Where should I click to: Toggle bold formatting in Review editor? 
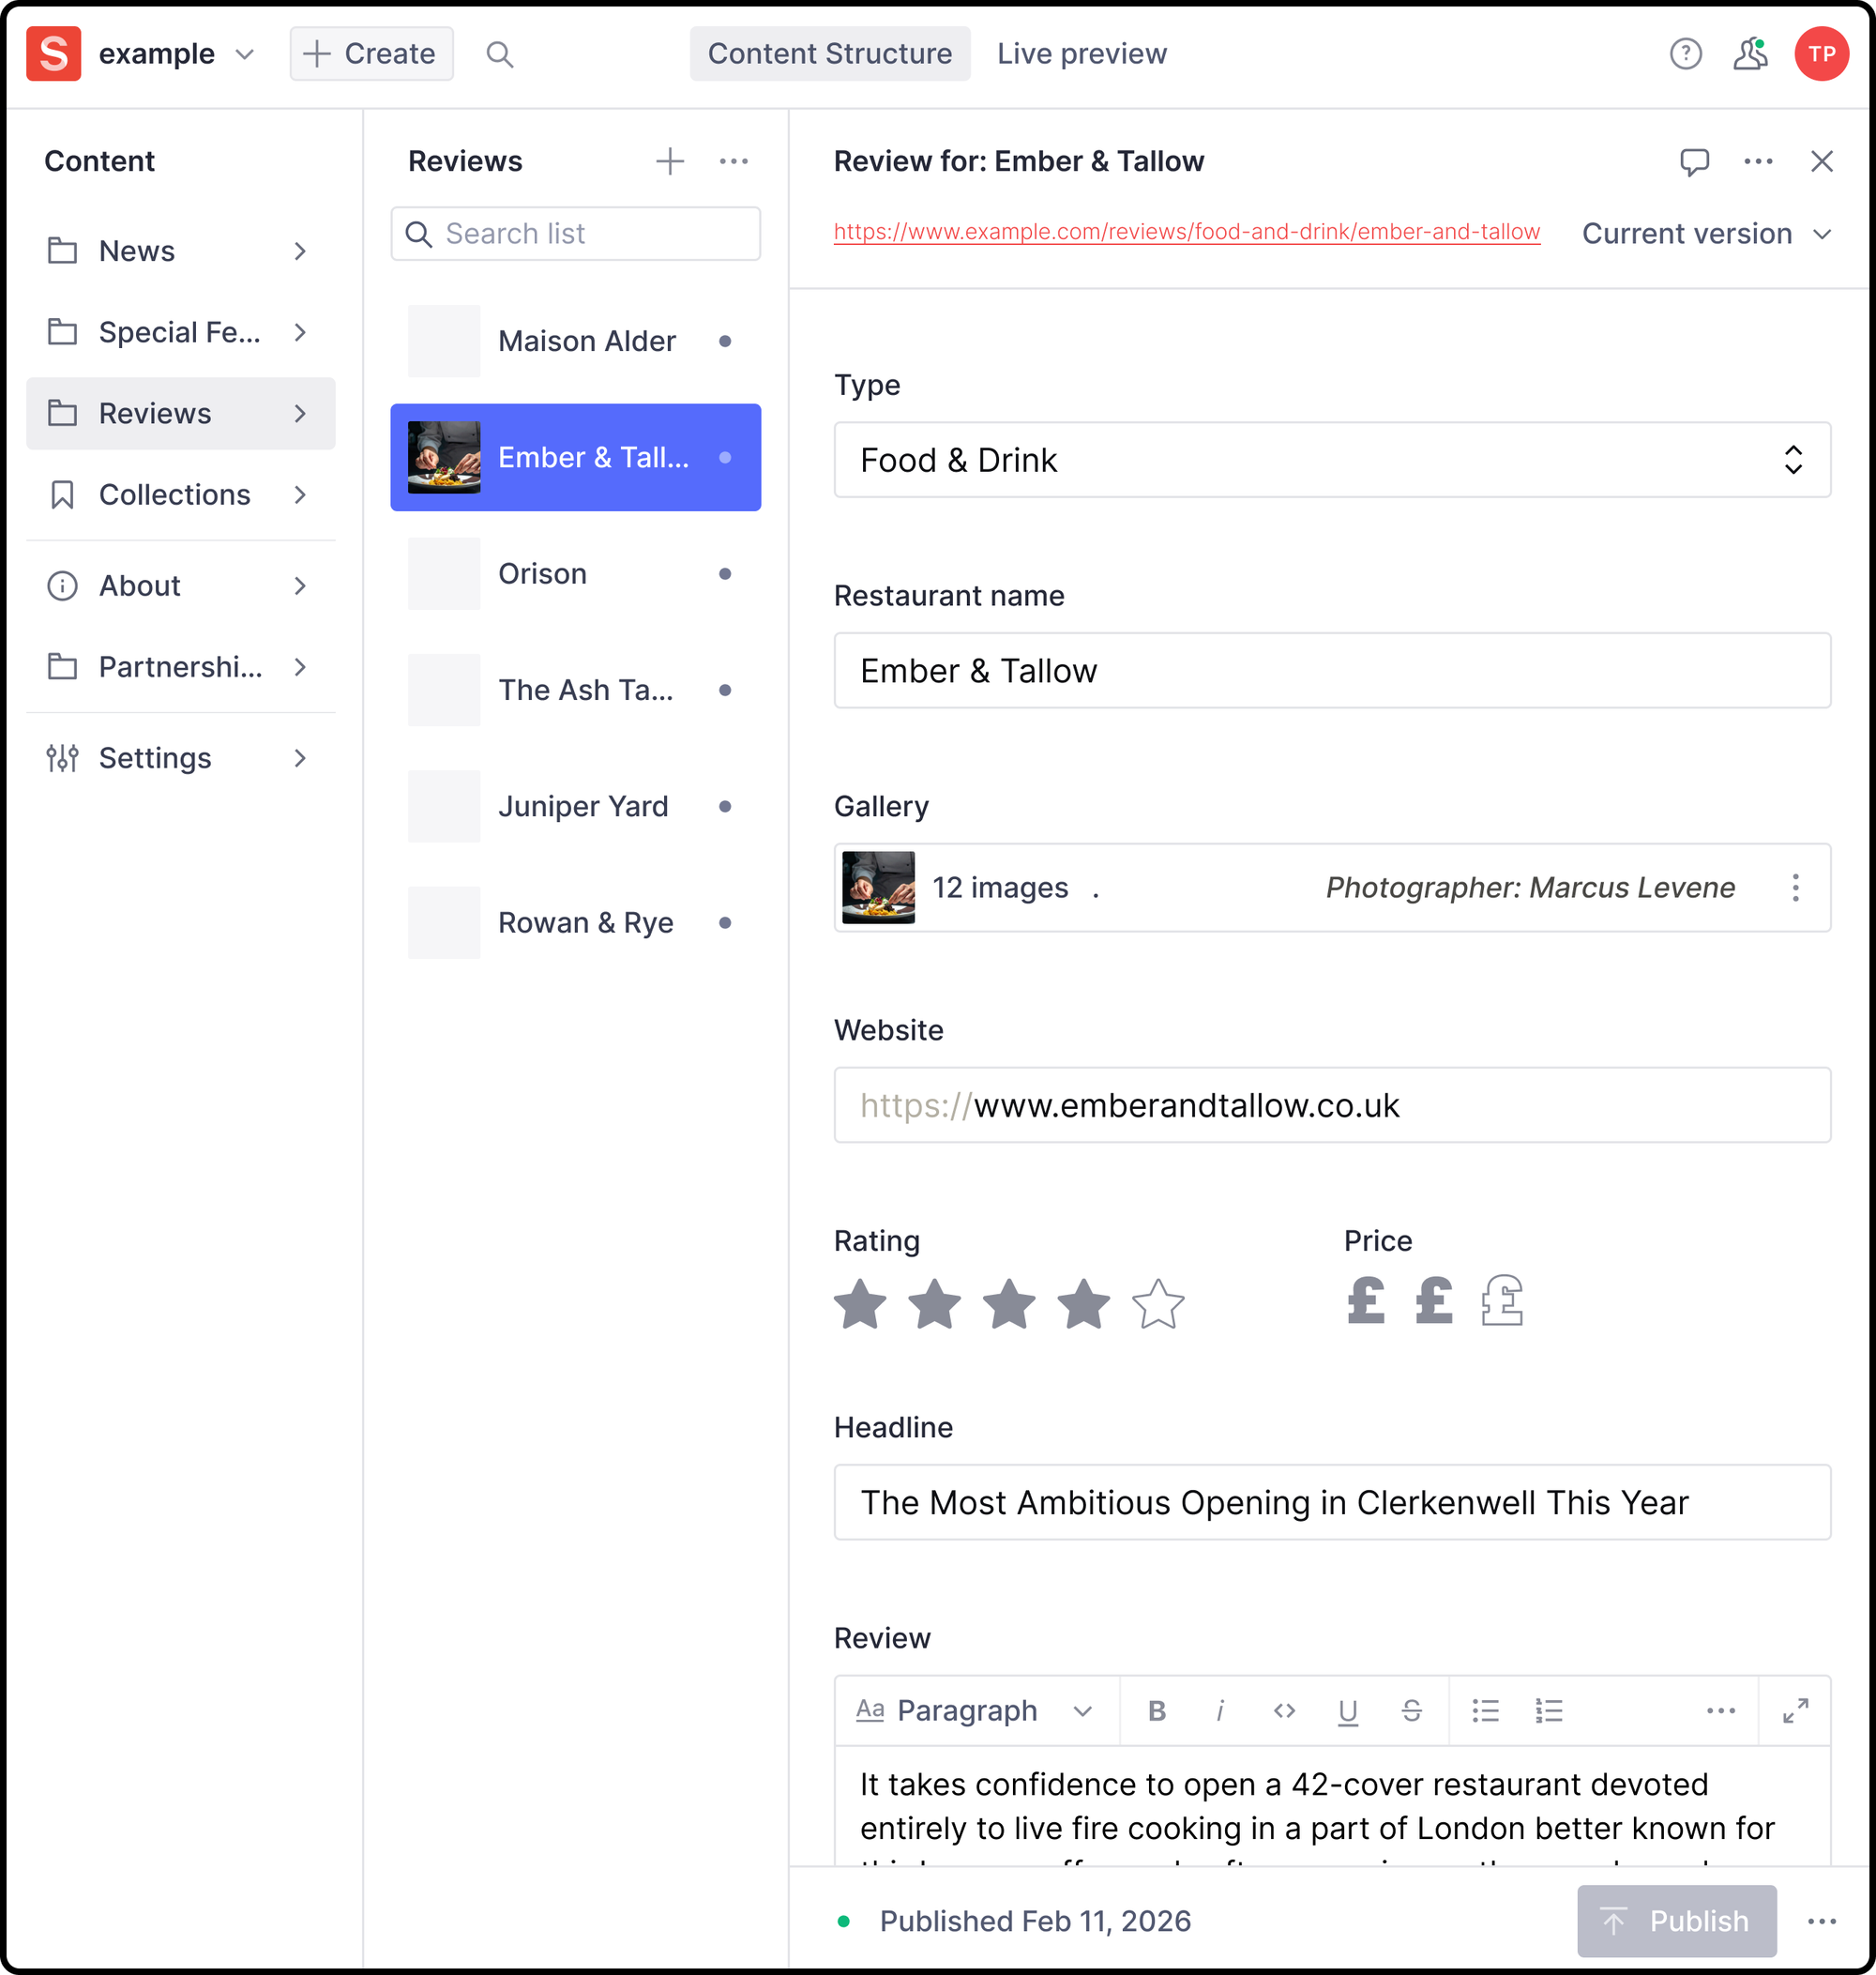click(x=1157, y=1711)
